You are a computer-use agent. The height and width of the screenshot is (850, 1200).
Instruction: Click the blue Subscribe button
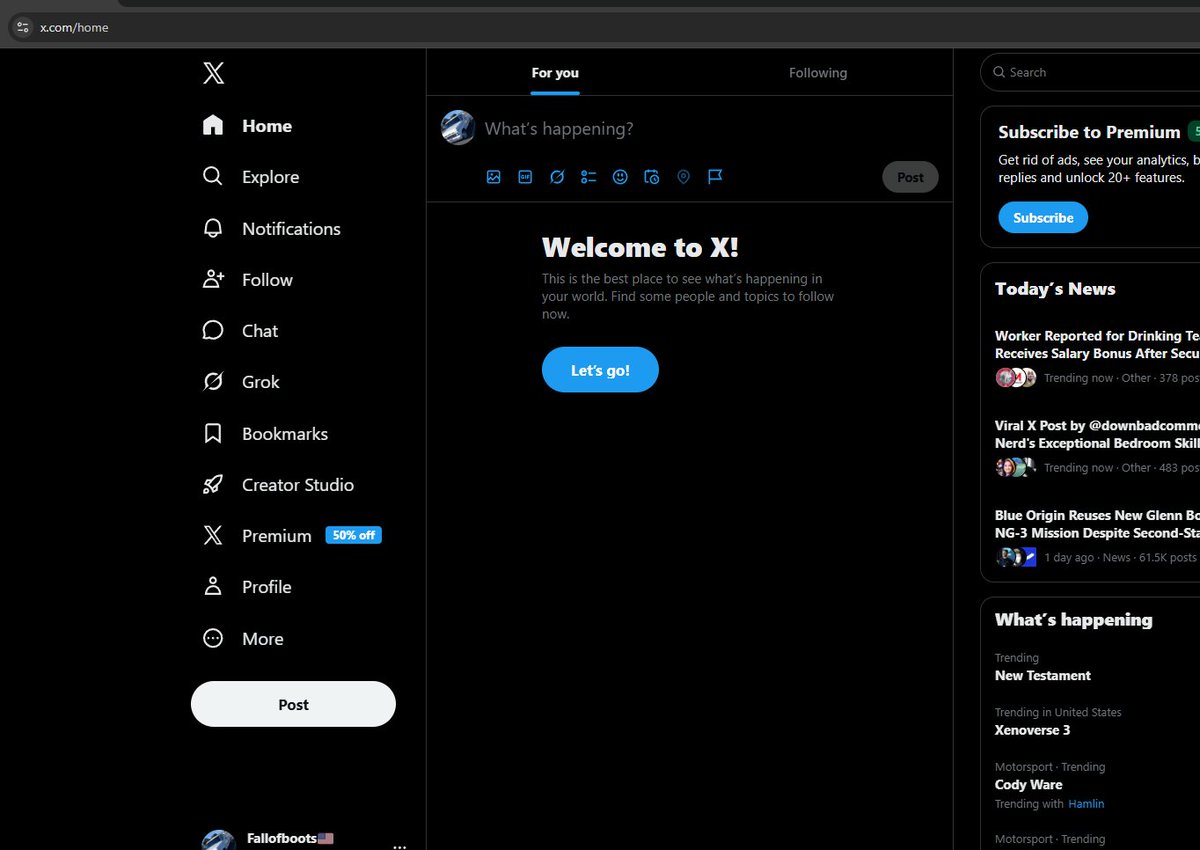(x=1043, y=217)
